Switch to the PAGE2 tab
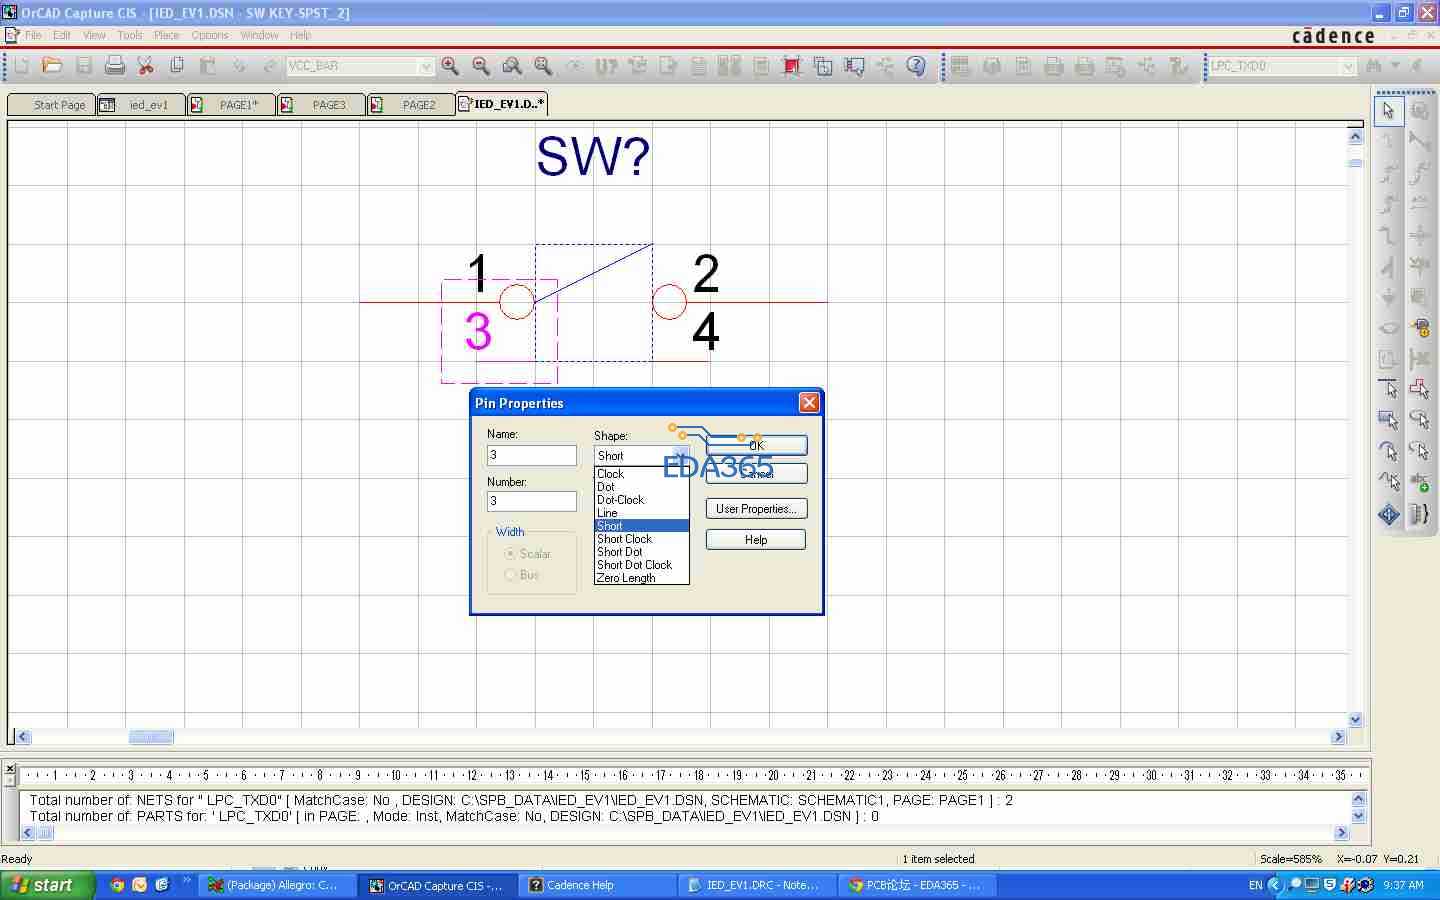 411,105
